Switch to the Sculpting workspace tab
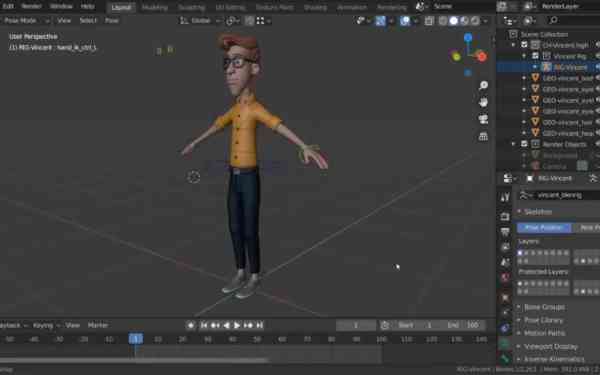 191,7
